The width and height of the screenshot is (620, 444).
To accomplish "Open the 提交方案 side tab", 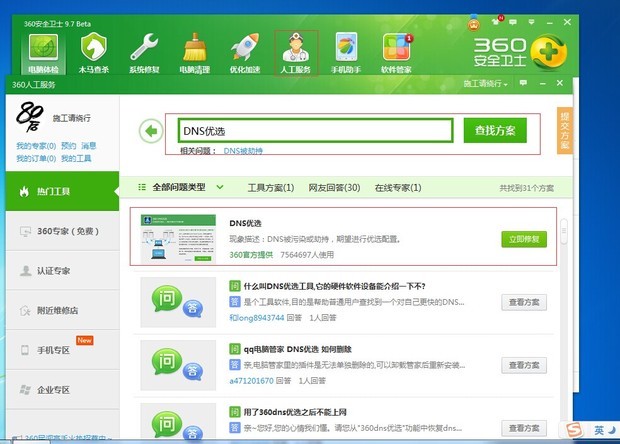I will tap(564, 130).
